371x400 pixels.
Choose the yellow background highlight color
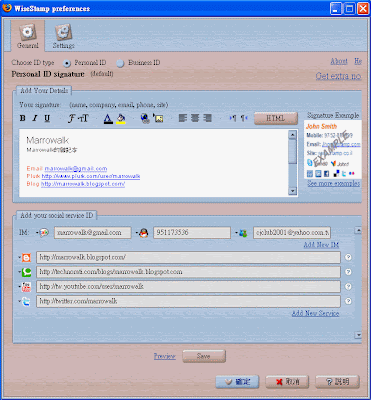[x=121, y=119]
